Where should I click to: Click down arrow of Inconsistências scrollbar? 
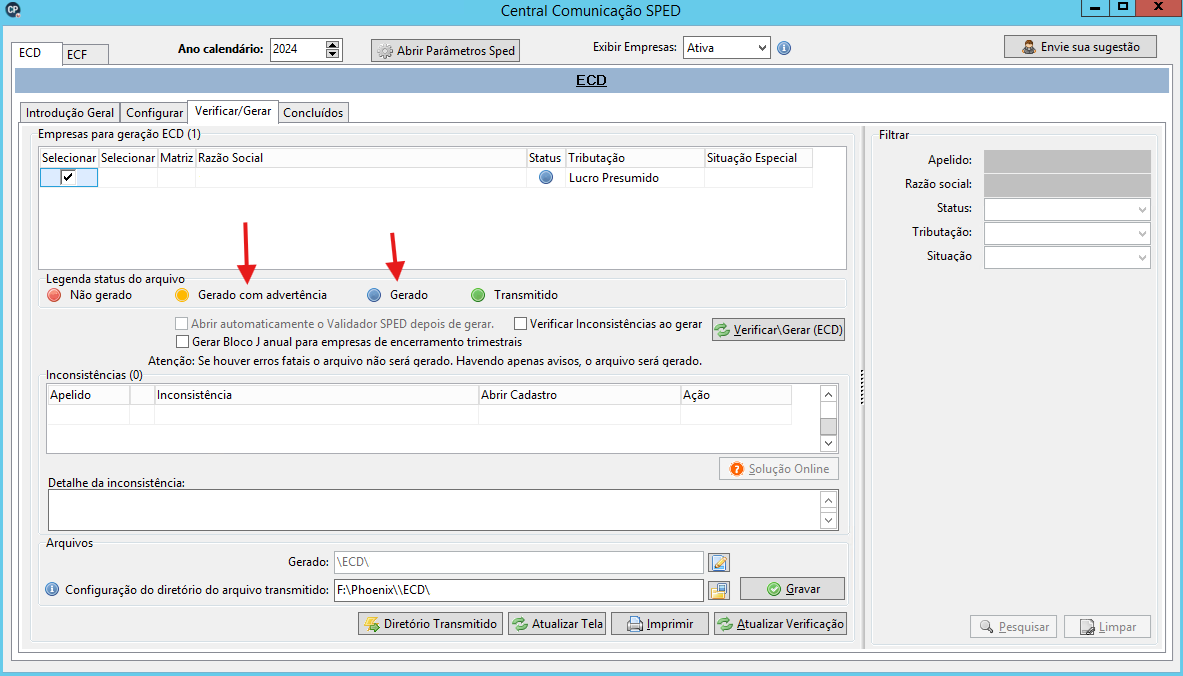coord(828,444)
